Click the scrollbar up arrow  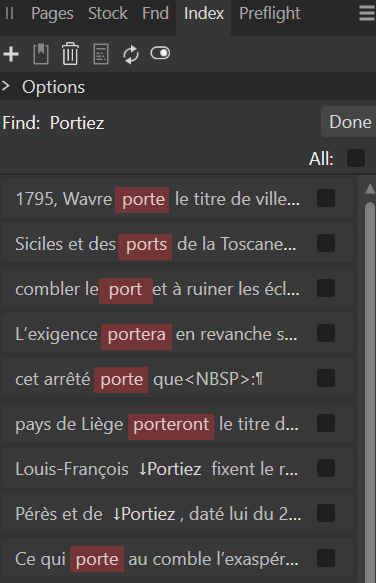point(370,189)
